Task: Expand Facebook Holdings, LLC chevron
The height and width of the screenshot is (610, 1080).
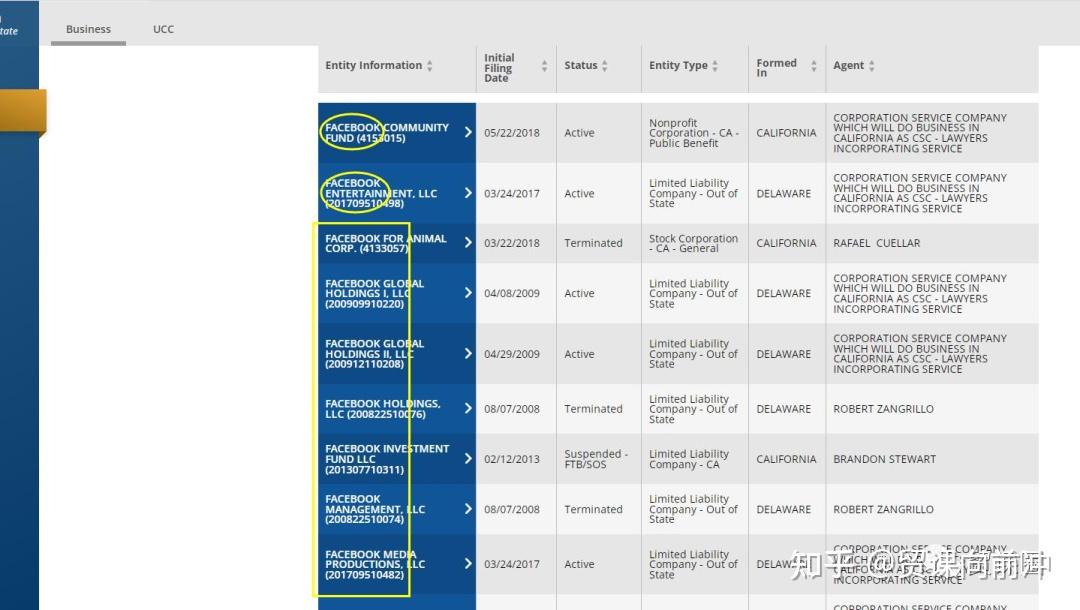Action: point(468,408)
